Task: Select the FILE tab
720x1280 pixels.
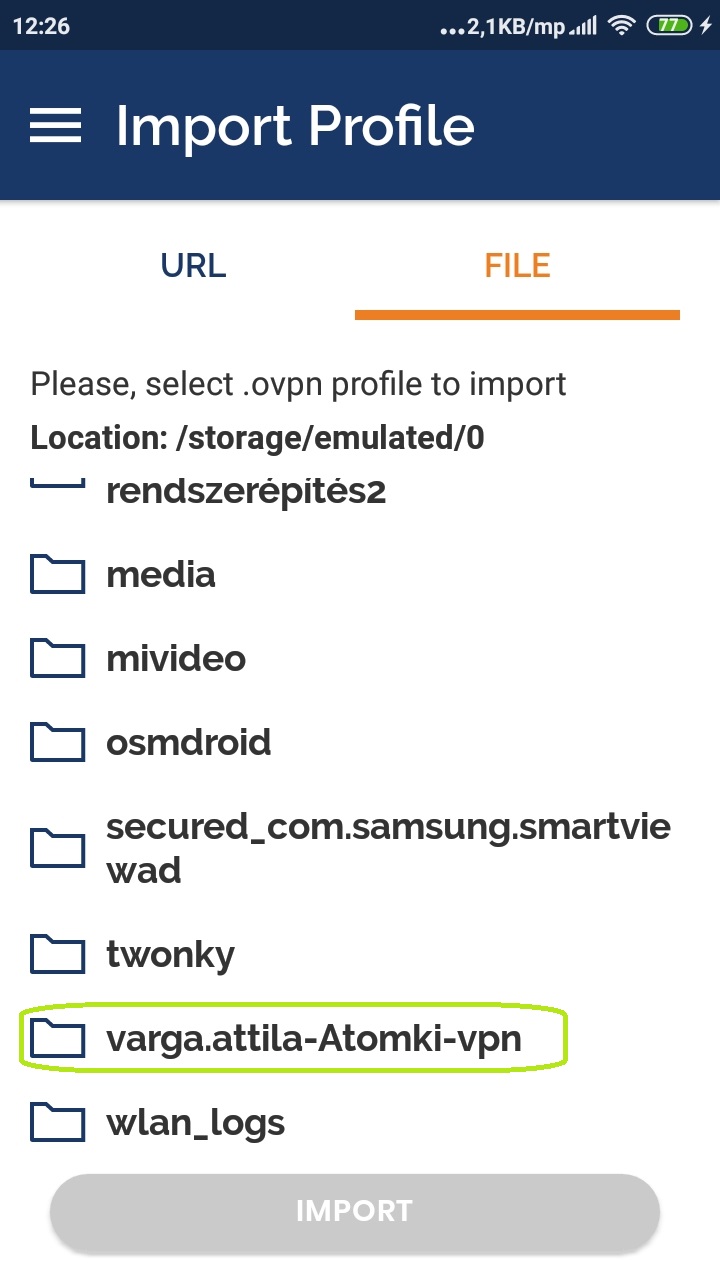Action: pos(517,266)
